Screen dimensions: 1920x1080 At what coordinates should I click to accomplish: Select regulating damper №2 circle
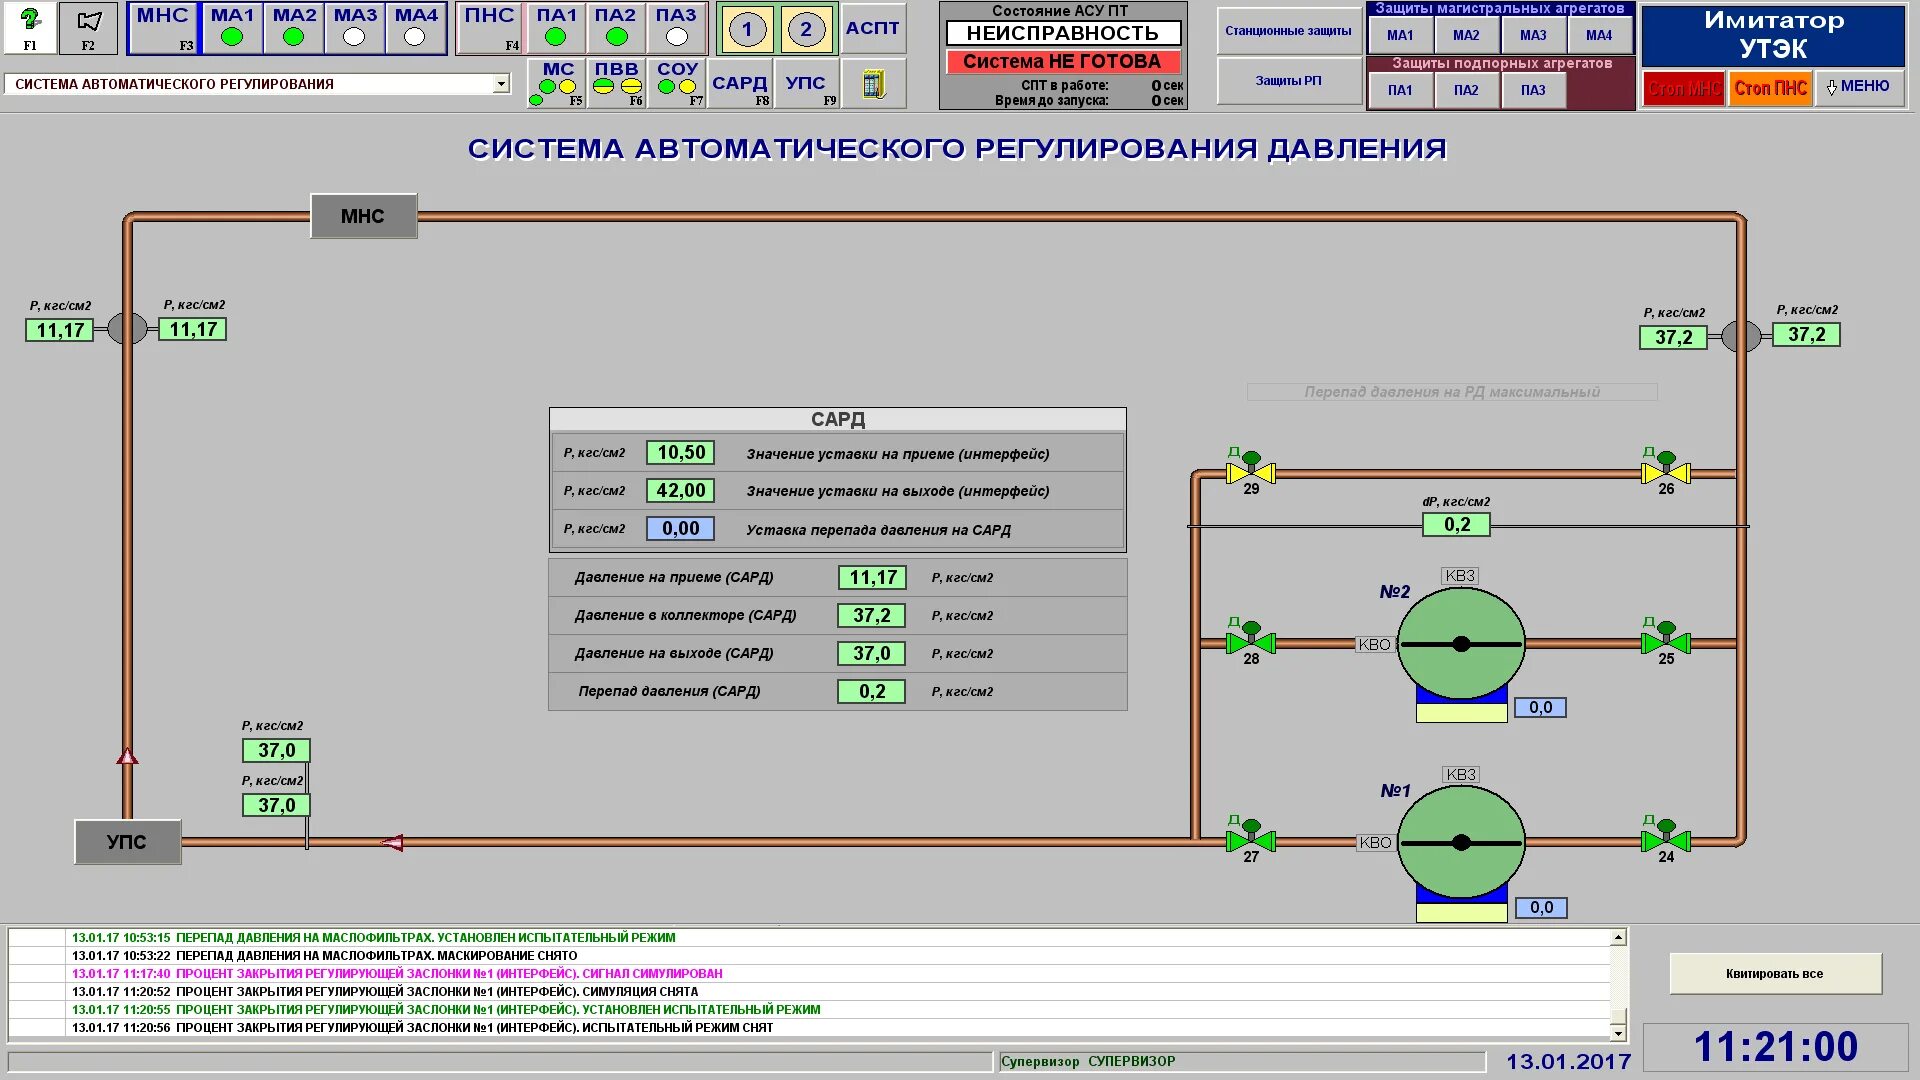point(1460,644)
